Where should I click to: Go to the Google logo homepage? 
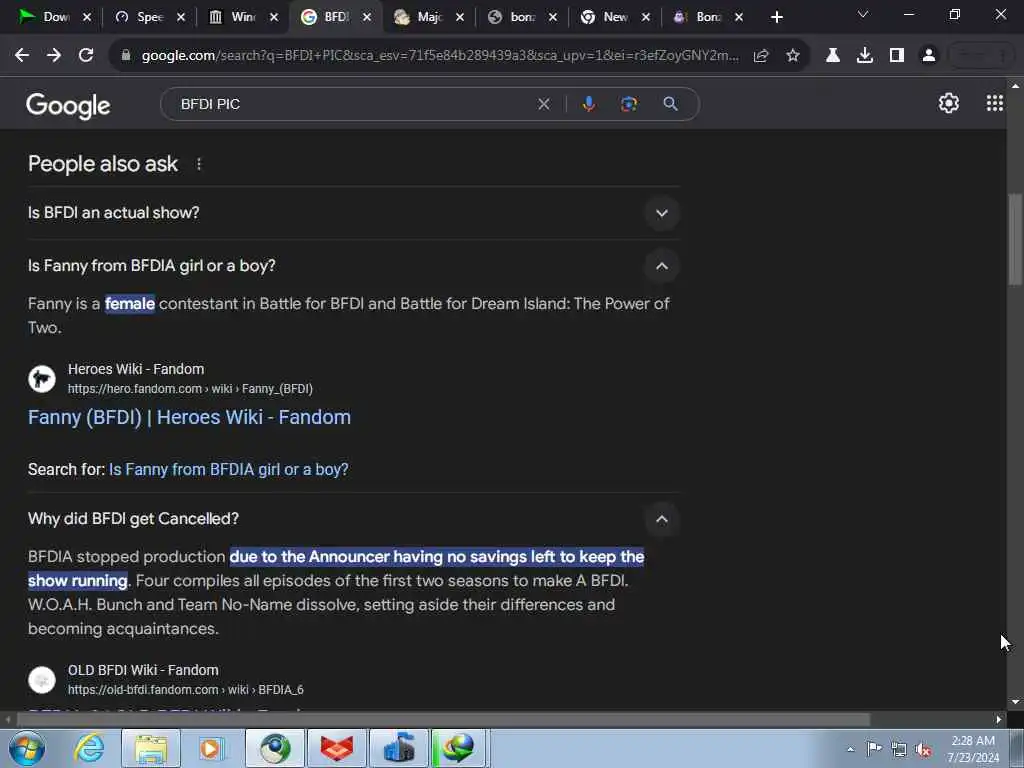pos(69,105)
